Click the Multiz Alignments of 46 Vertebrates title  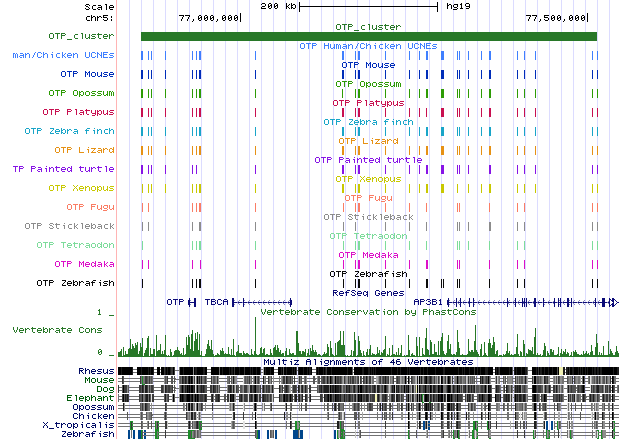pyautogui.click(x=367, y=361)
